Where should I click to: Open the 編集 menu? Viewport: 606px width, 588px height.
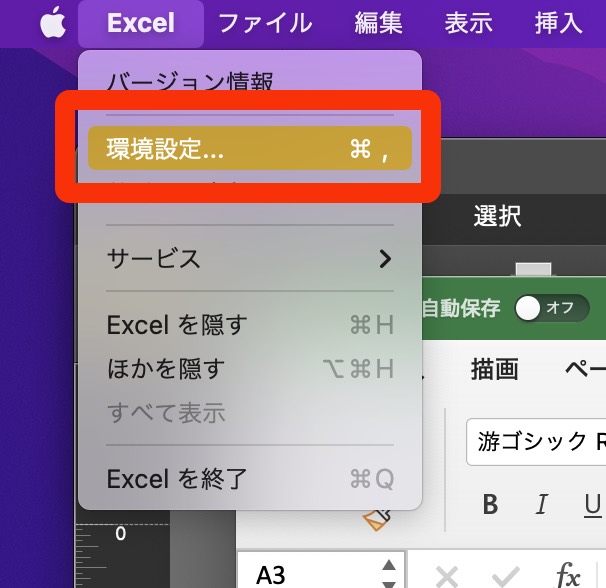[378, 23]
